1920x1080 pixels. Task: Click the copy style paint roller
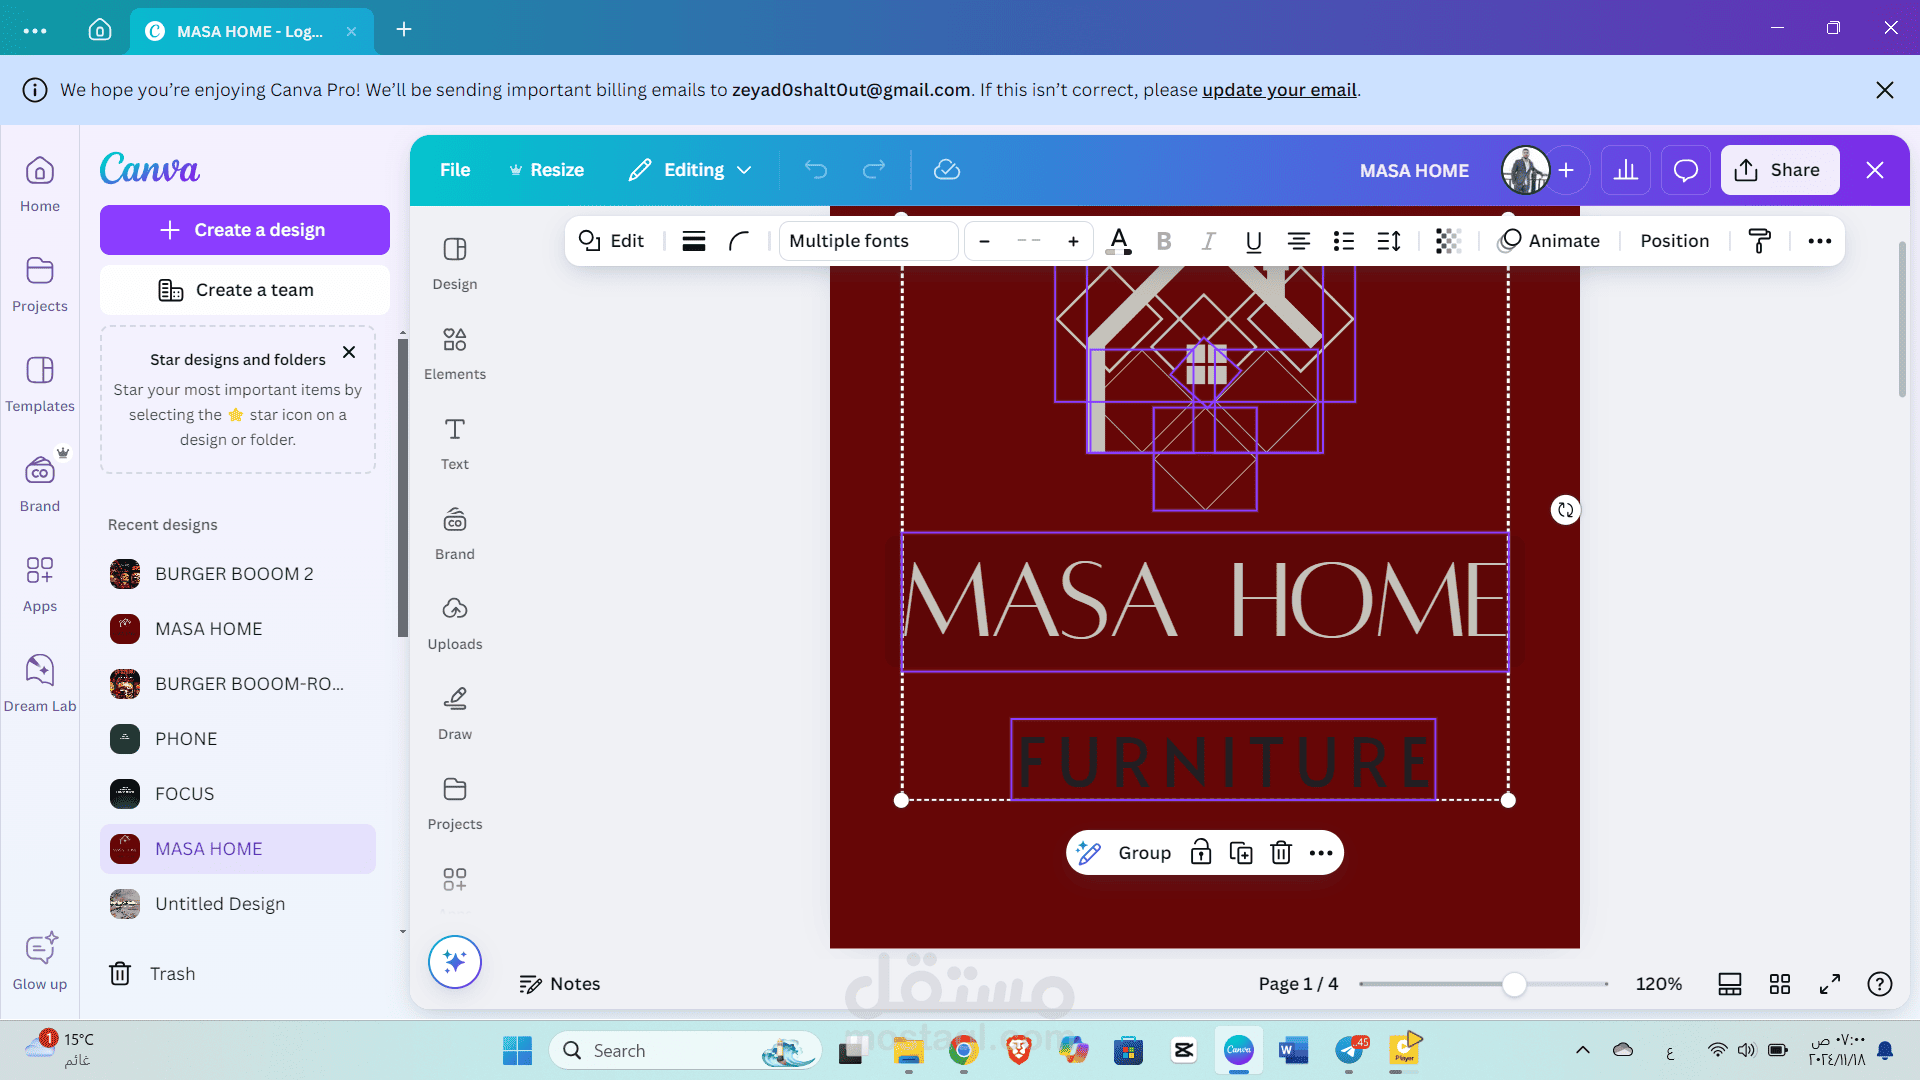[1759, 241]
